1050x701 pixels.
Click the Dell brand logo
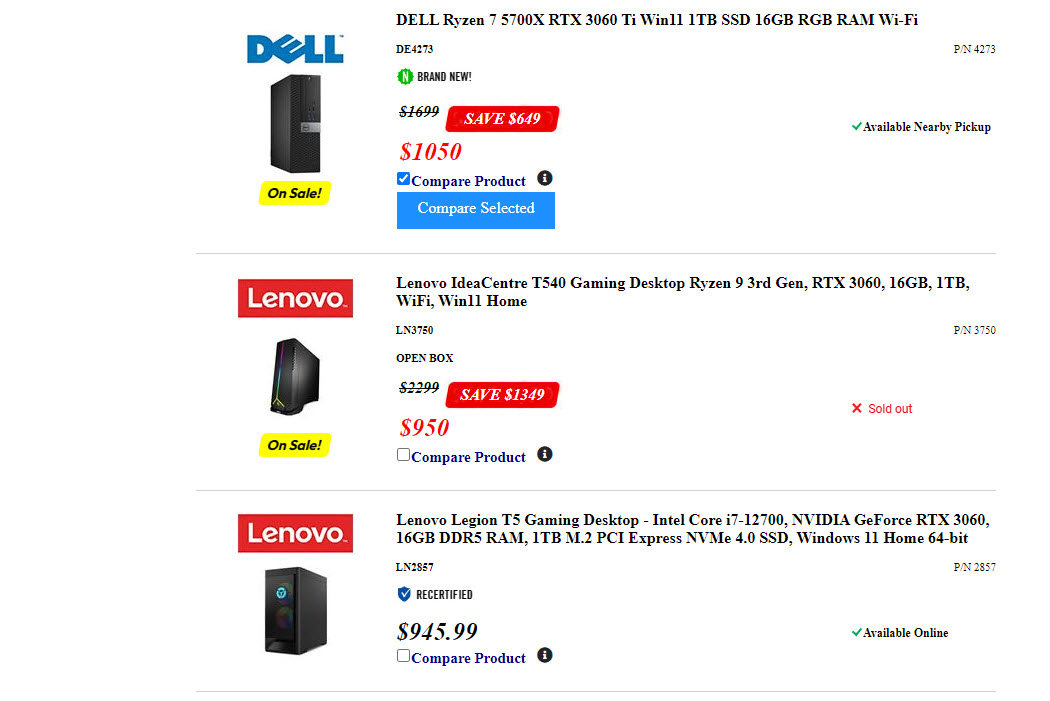tap(295, 49)
